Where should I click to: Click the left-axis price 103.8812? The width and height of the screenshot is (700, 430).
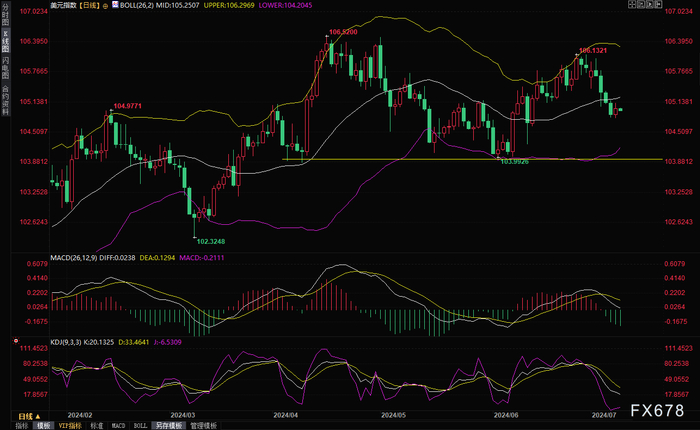pyautogui.click(x=33, y=162)
